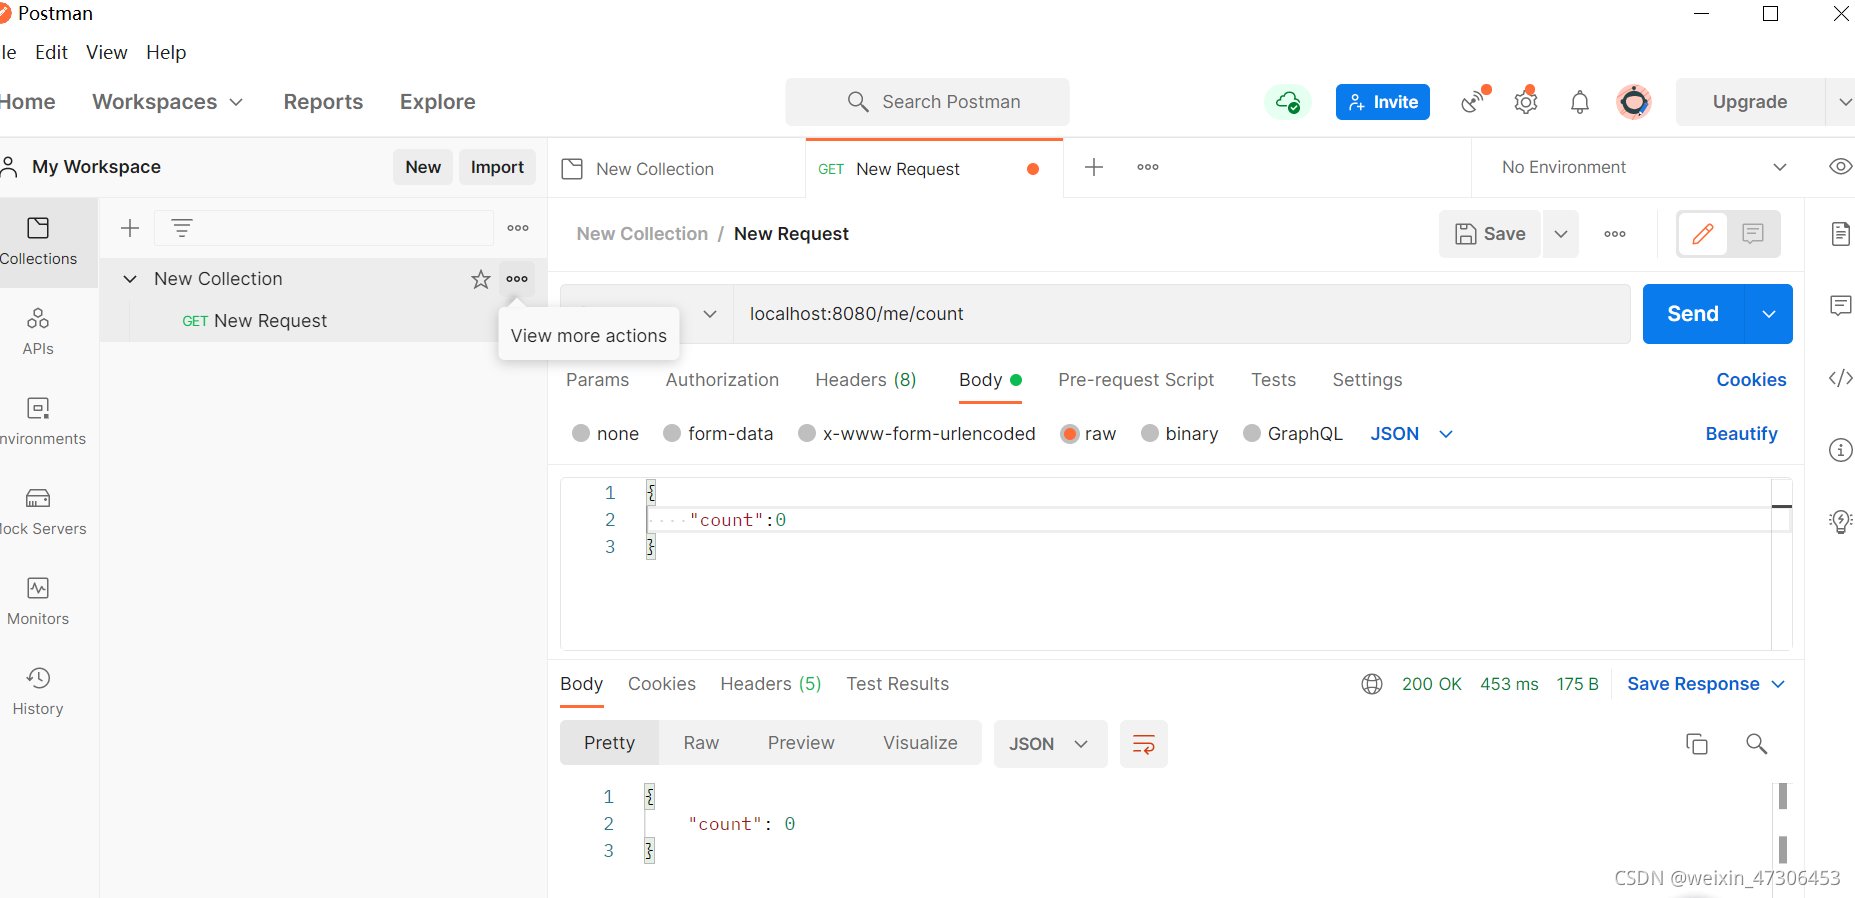The width and height of the screenshot is (1855, 898).
Task: Open the code snippet icon in right sidebar
Action: [x=1840, y=378]
